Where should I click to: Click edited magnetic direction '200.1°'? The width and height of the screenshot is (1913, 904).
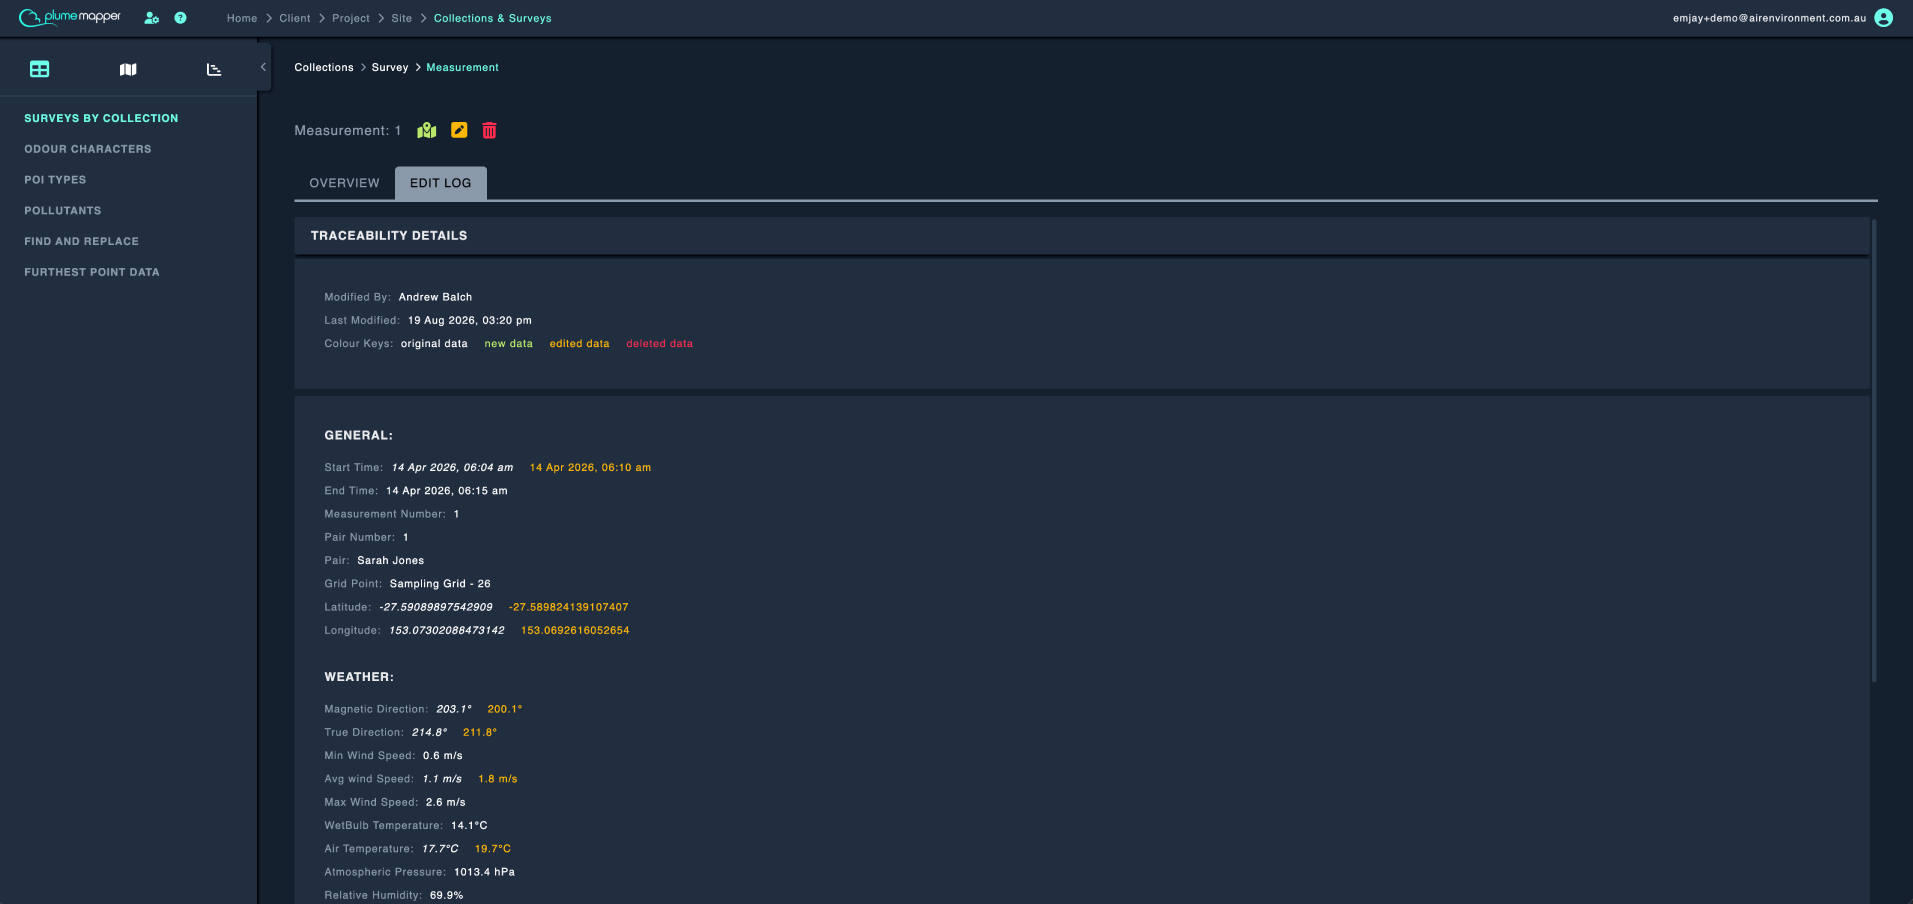(505, 709)
